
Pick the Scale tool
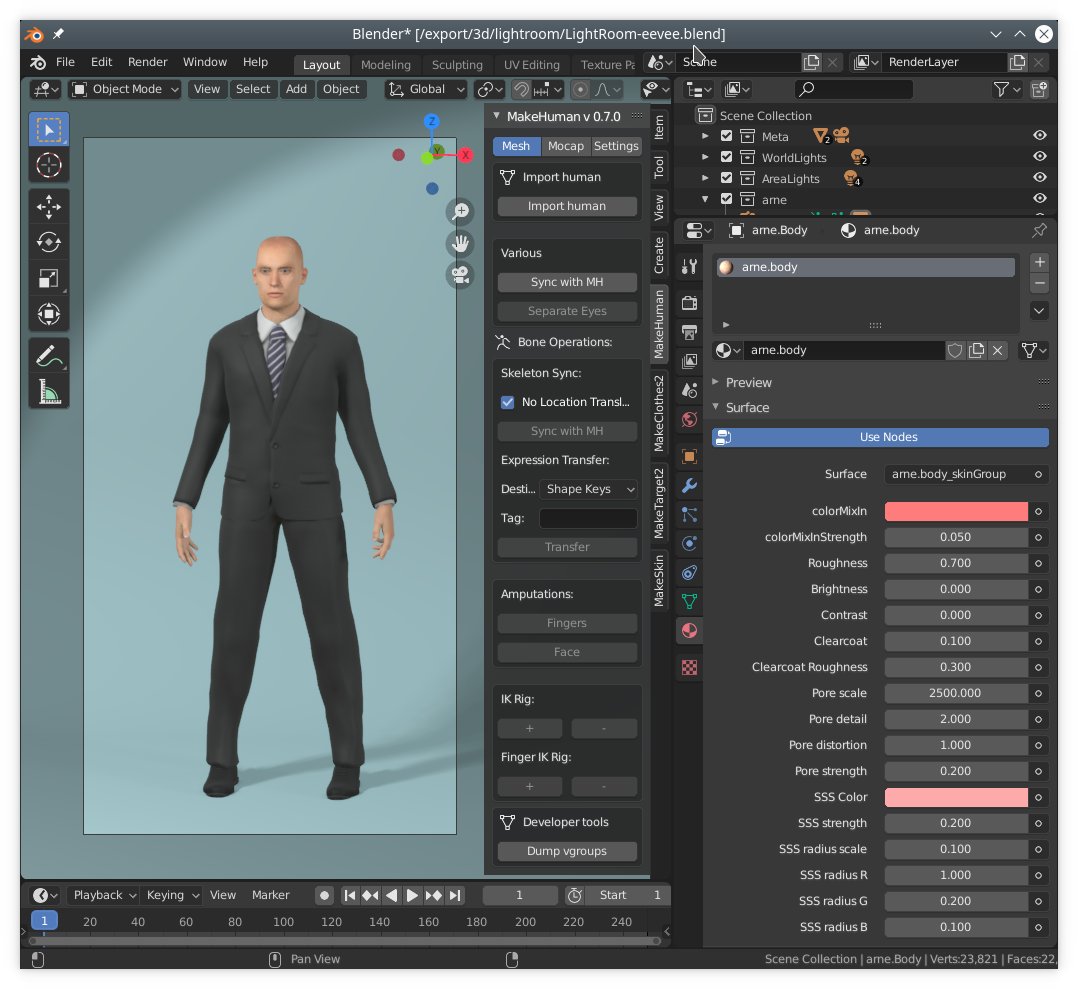pos(49,278)
